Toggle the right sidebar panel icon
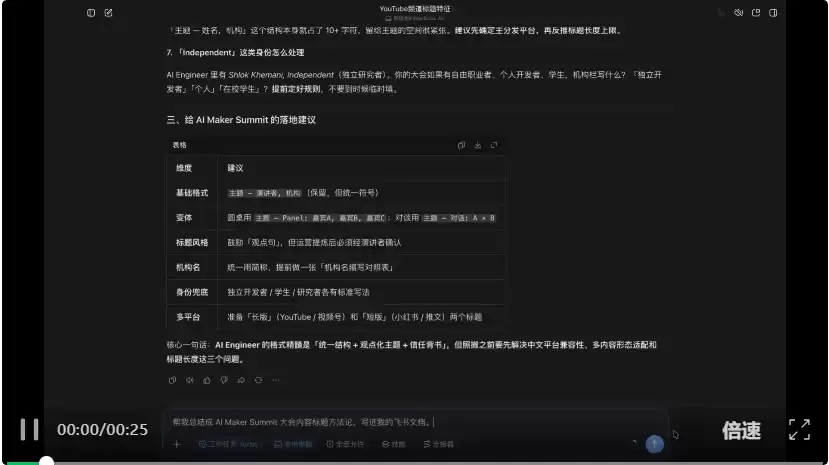829x465 pixels. pos(773,13)
